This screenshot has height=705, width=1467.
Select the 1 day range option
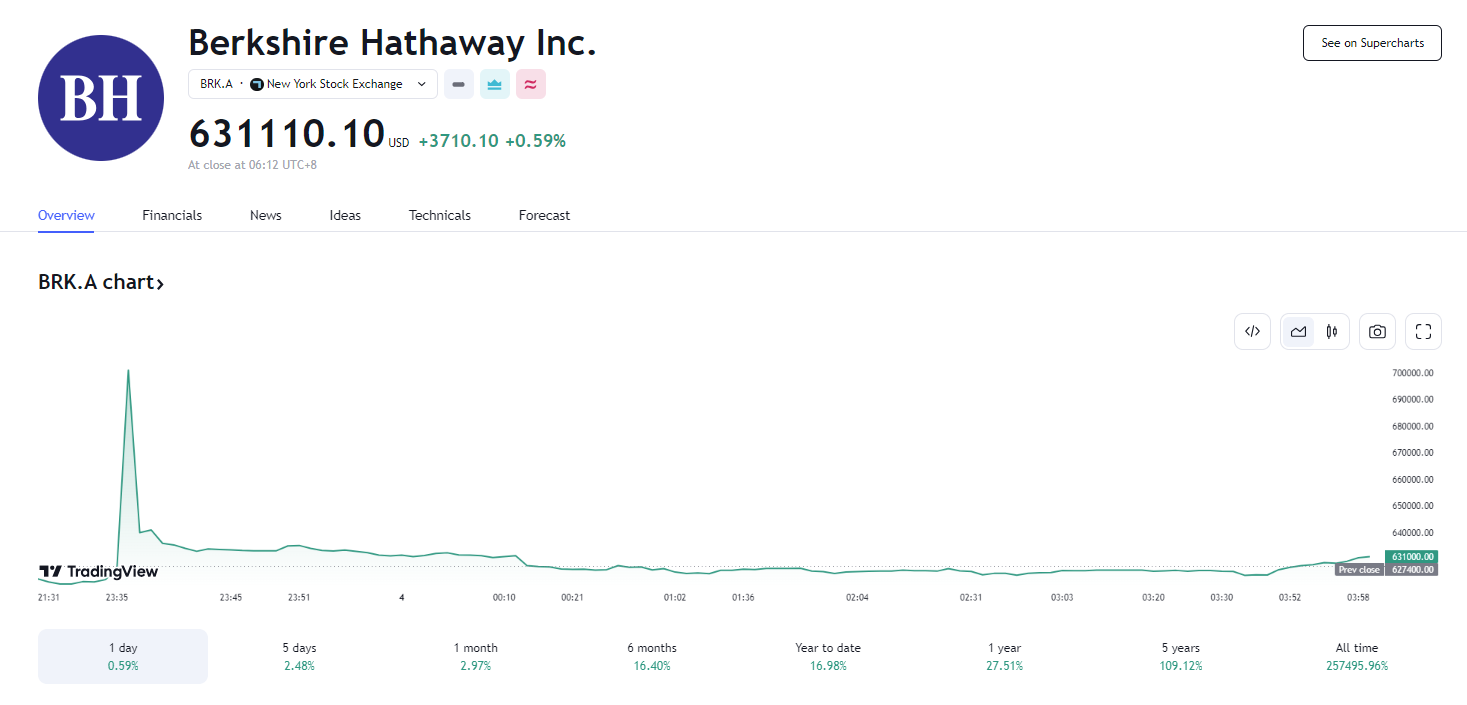[123, 656]
